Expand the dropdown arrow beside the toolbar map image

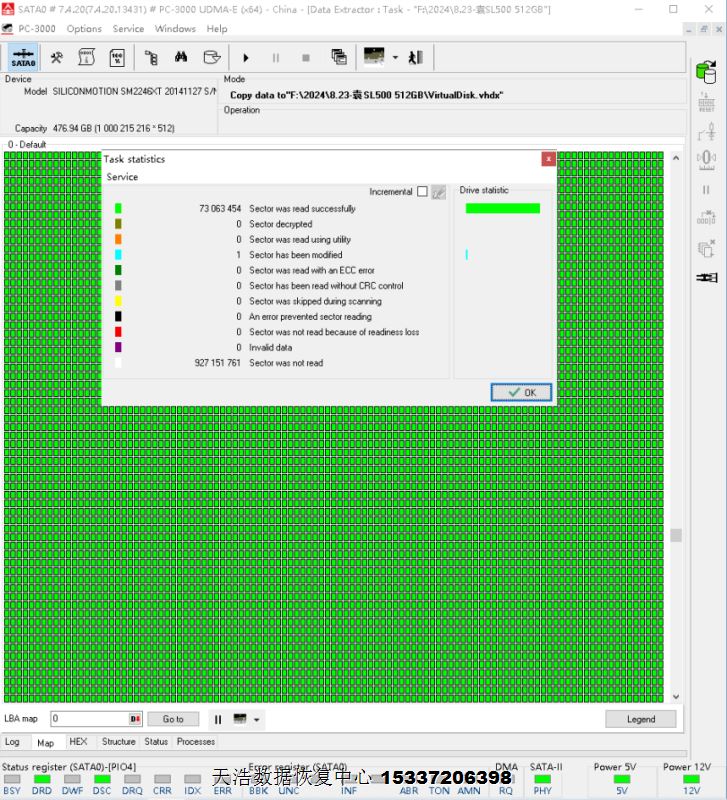pyautogui.click(x=395, y=57)
